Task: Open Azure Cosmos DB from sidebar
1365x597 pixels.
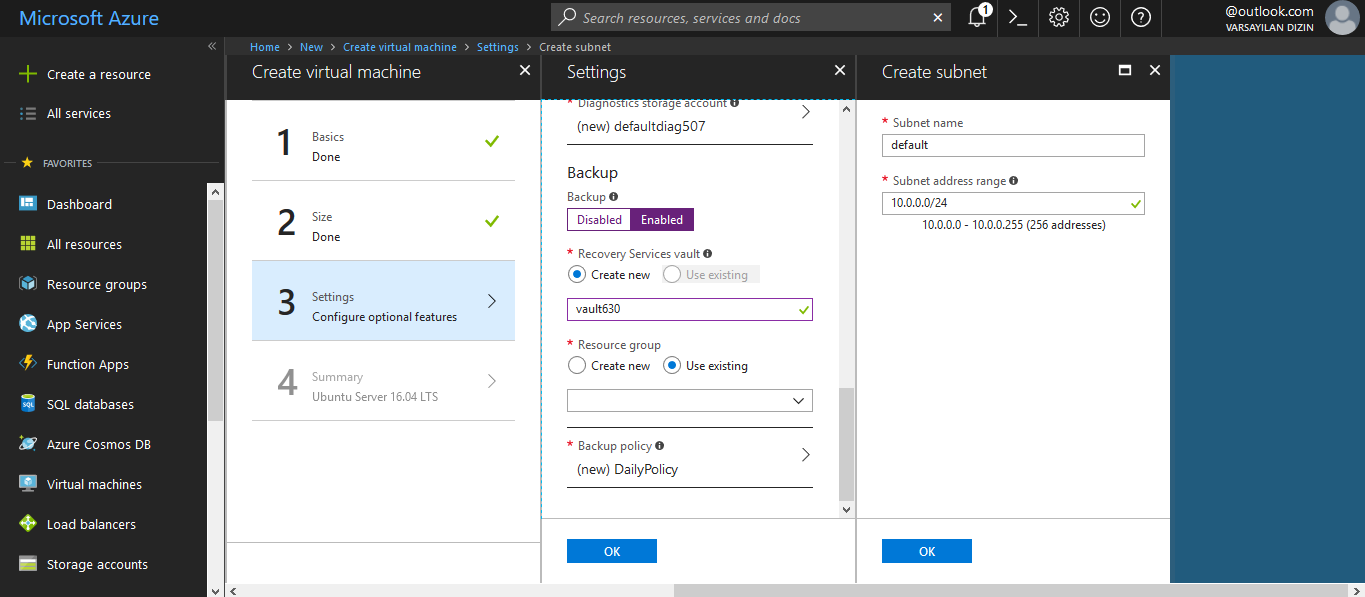Action: 98,444
